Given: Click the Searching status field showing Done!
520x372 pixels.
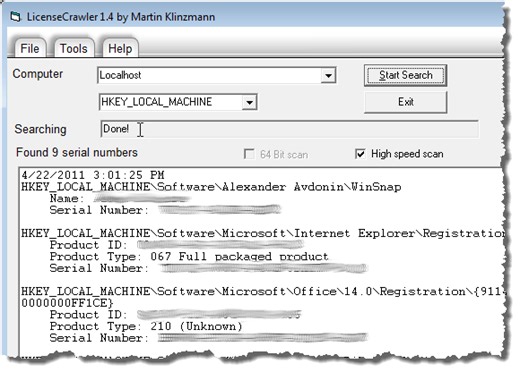Looking at the screenshot, I should [289, 129].
